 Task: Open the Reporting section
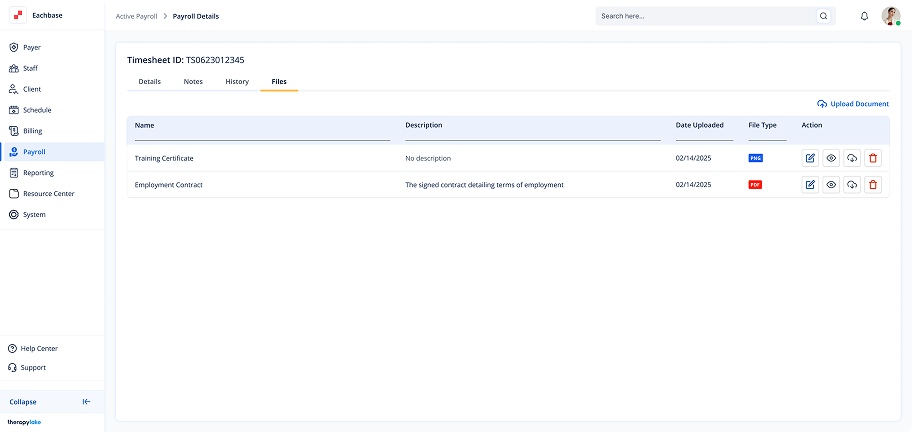(52, 173)
